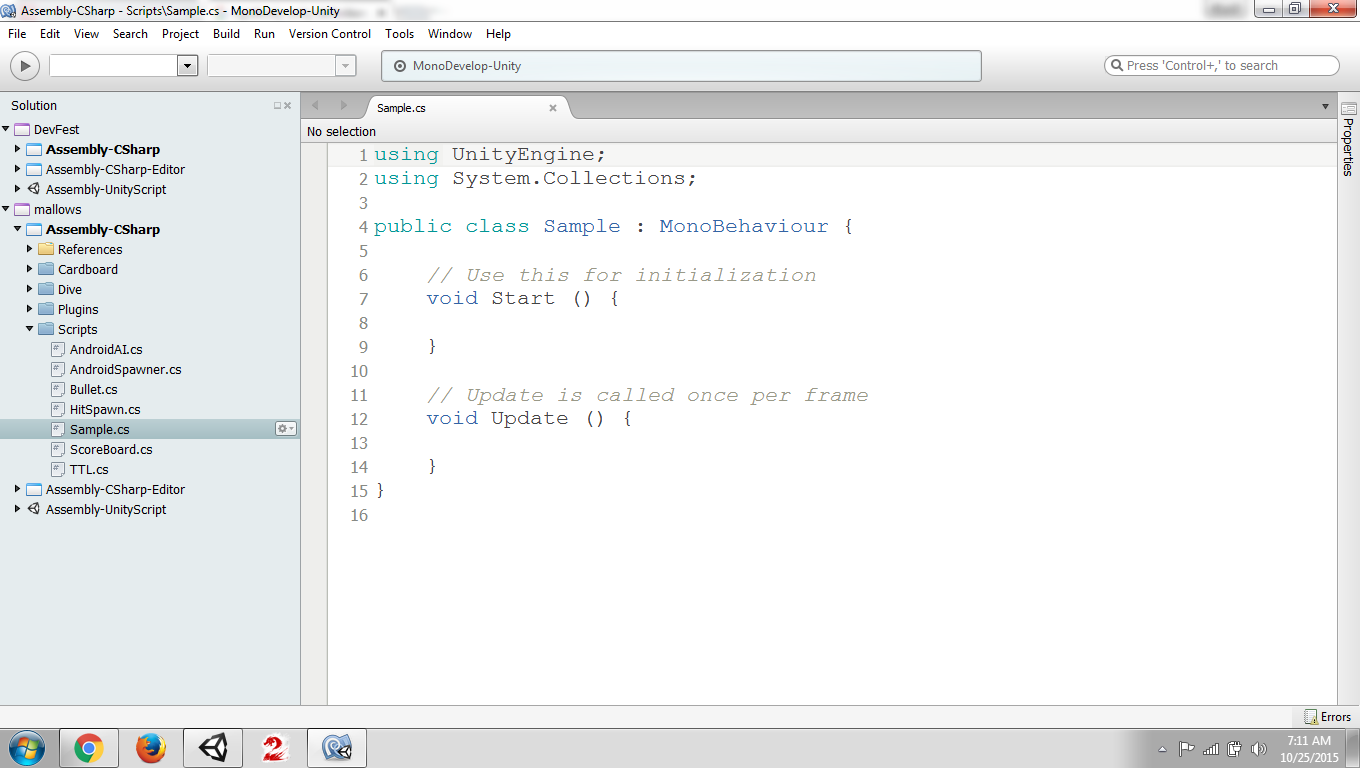Image resolution: width=1360 pixels, height=768 pixels.
Task: Expand Assembly-UnityScript under DevFest
Action: 18,189
